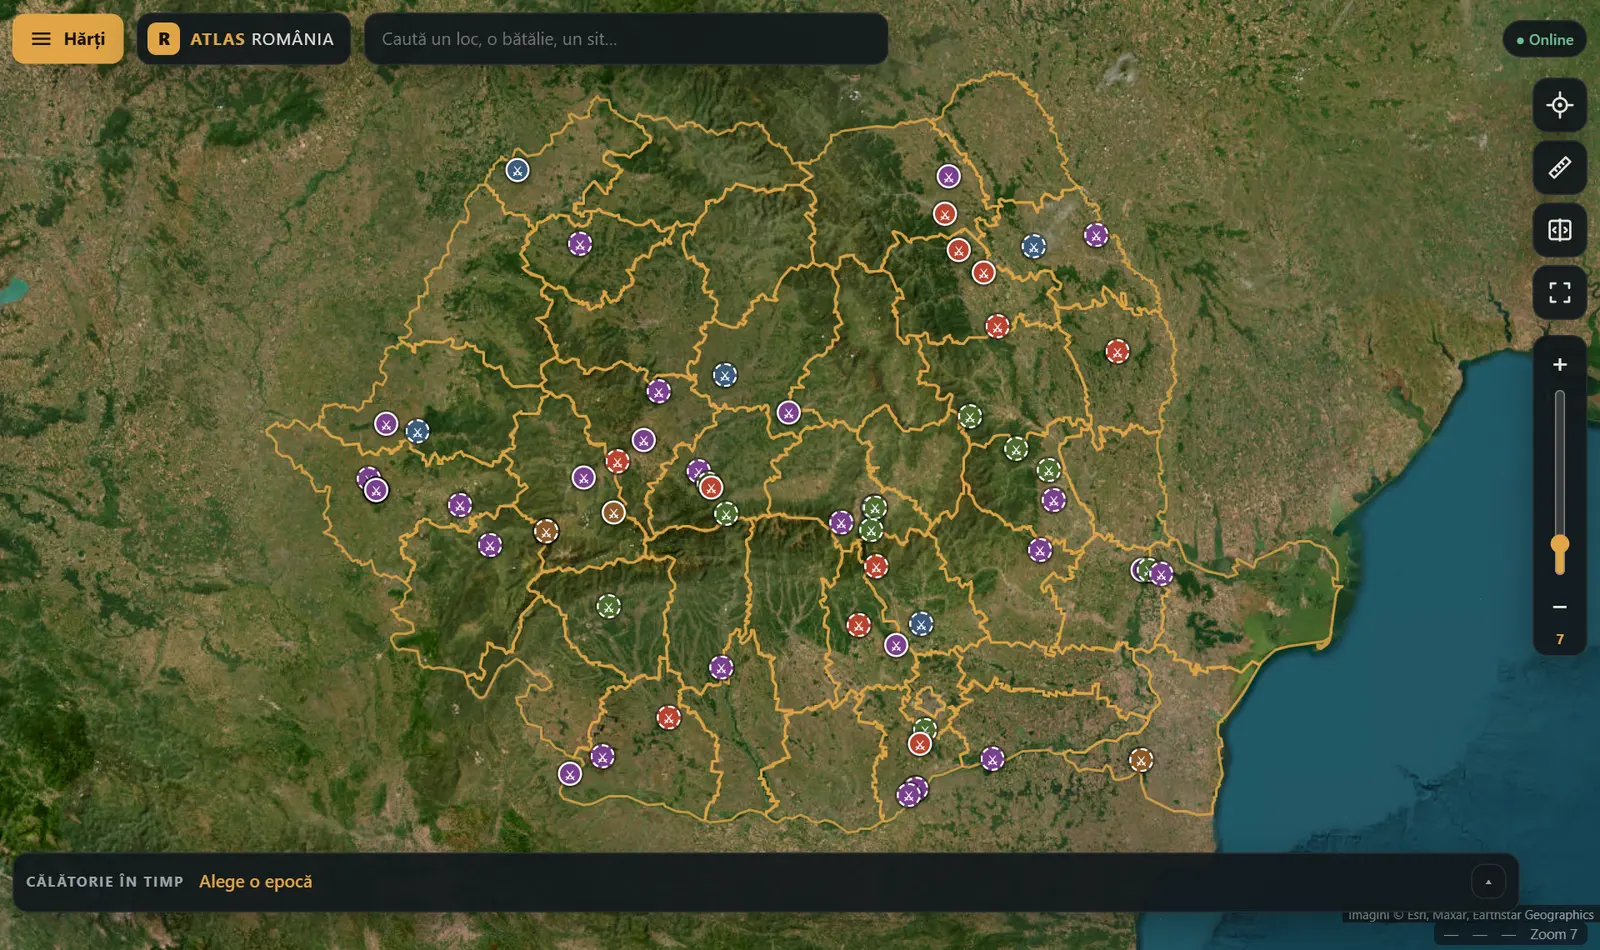The image size is (1600, 950).
Task: Select the ruler measurement tool
Action: [1560, 168]
